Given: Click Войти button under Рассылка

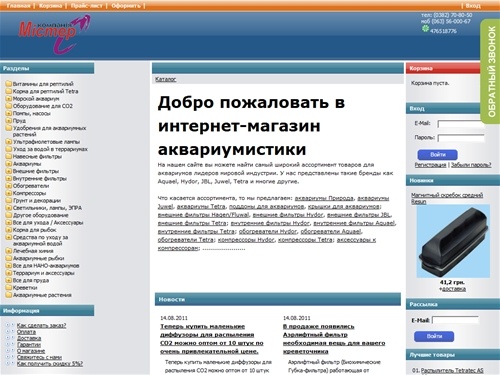Looking at the screenshot, I should 434,336.
